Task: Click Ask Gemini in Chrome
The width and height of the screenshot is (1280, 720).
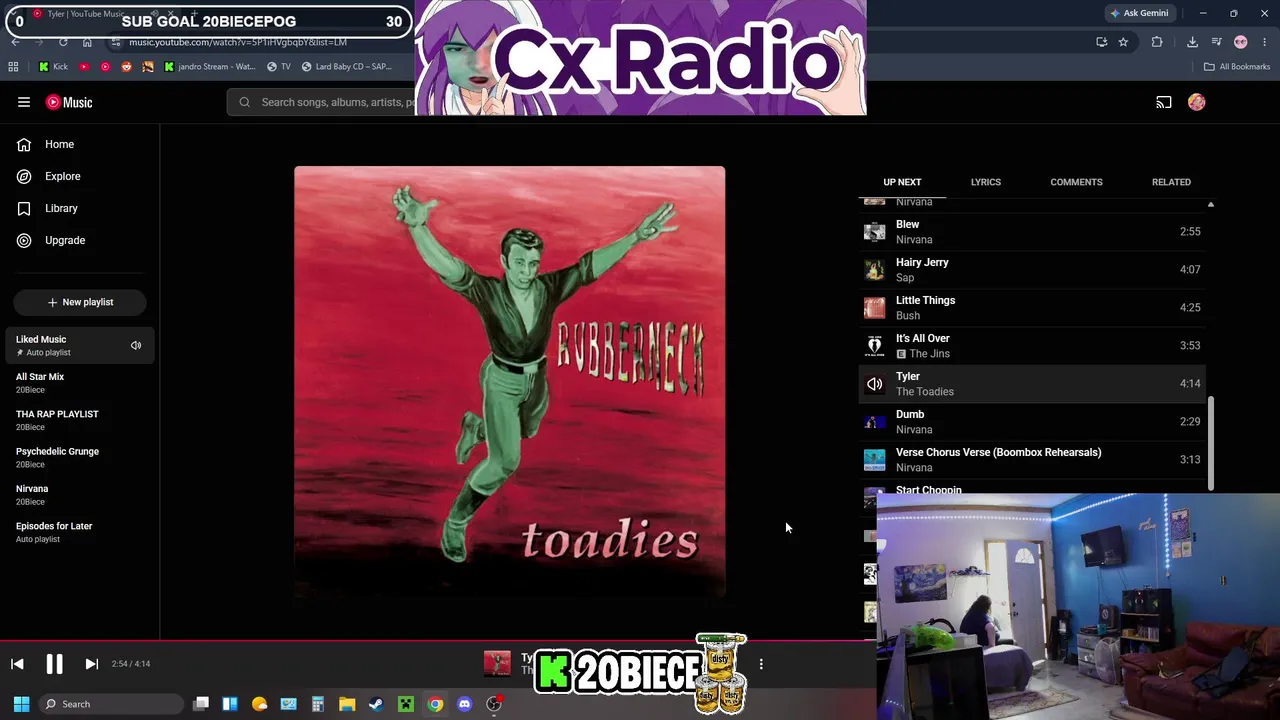Action: pyautogui.click(x=1139, y=13)
